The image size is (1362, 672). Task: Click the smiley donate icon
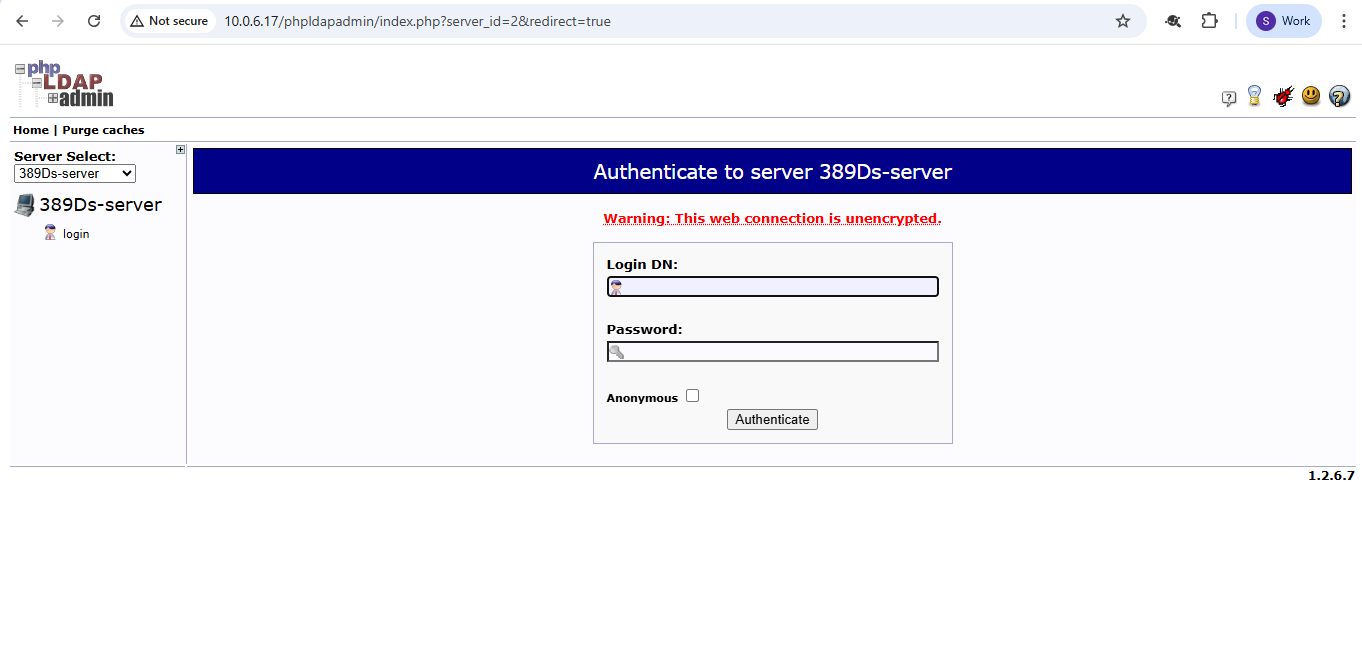click(x=1311, y=96)
